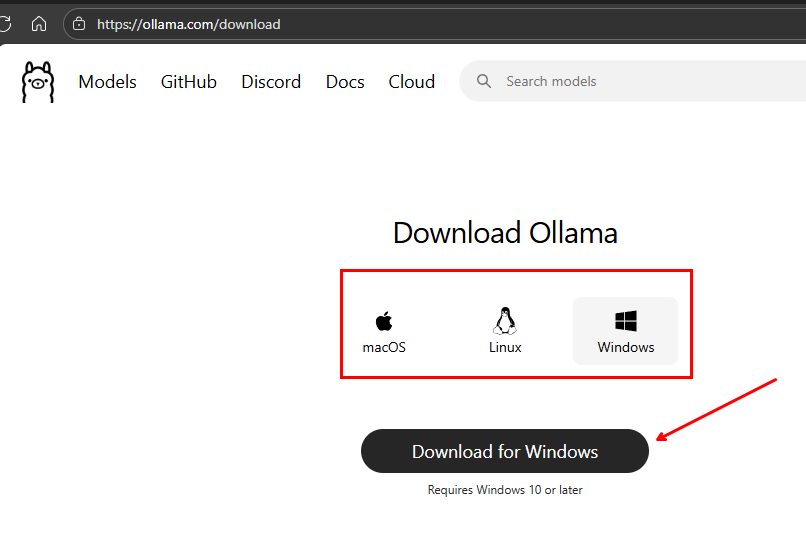Open site info icon beside the URL
The image size is (806, 535).
80,24
